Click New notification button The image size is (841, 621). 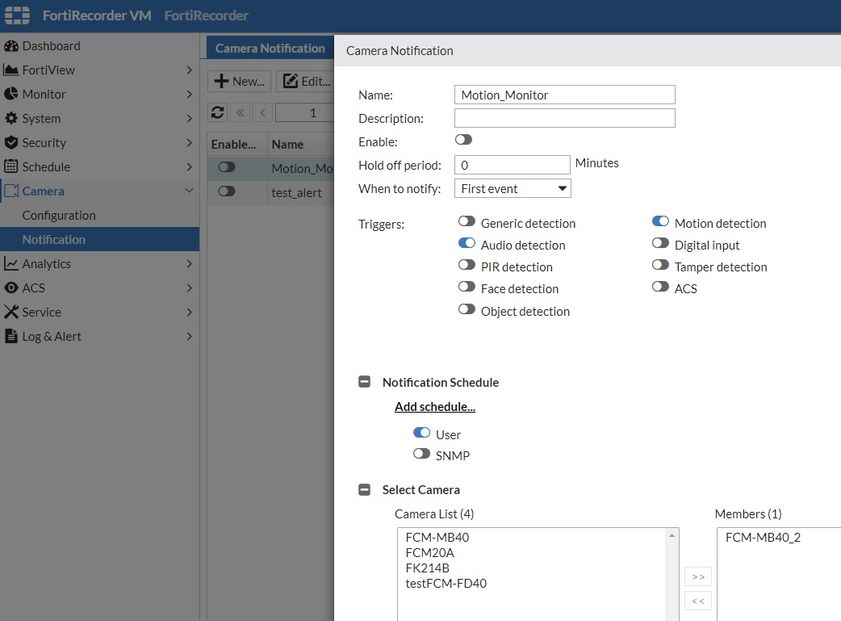click(239, 81)
